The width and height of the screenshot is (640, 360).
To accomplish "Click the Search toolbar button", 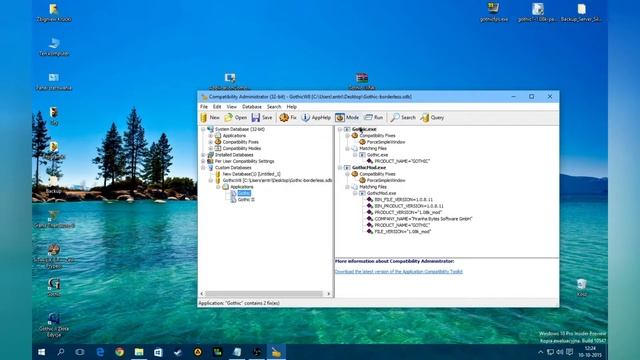I will 402,118.
